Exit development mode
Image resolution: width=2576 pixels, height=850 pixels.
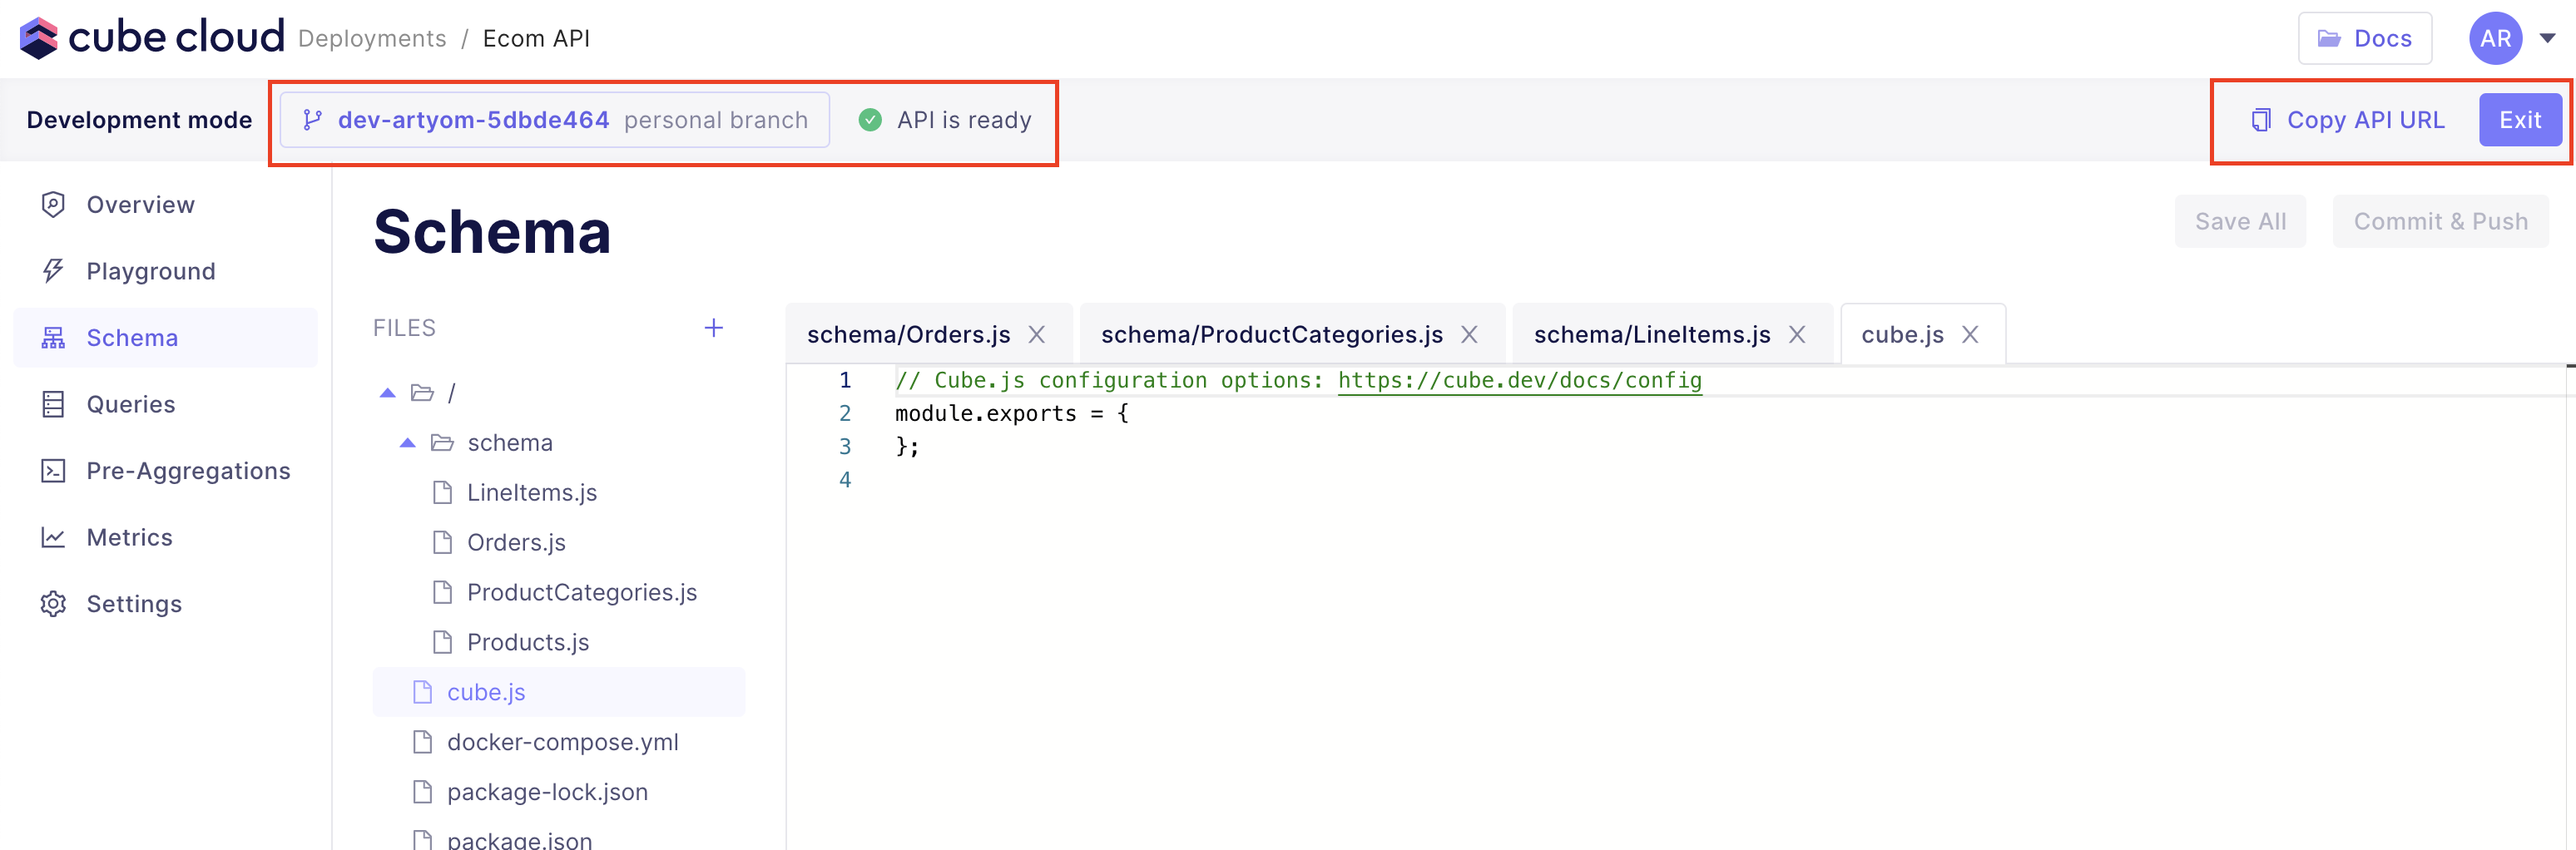click(2519, 120)
